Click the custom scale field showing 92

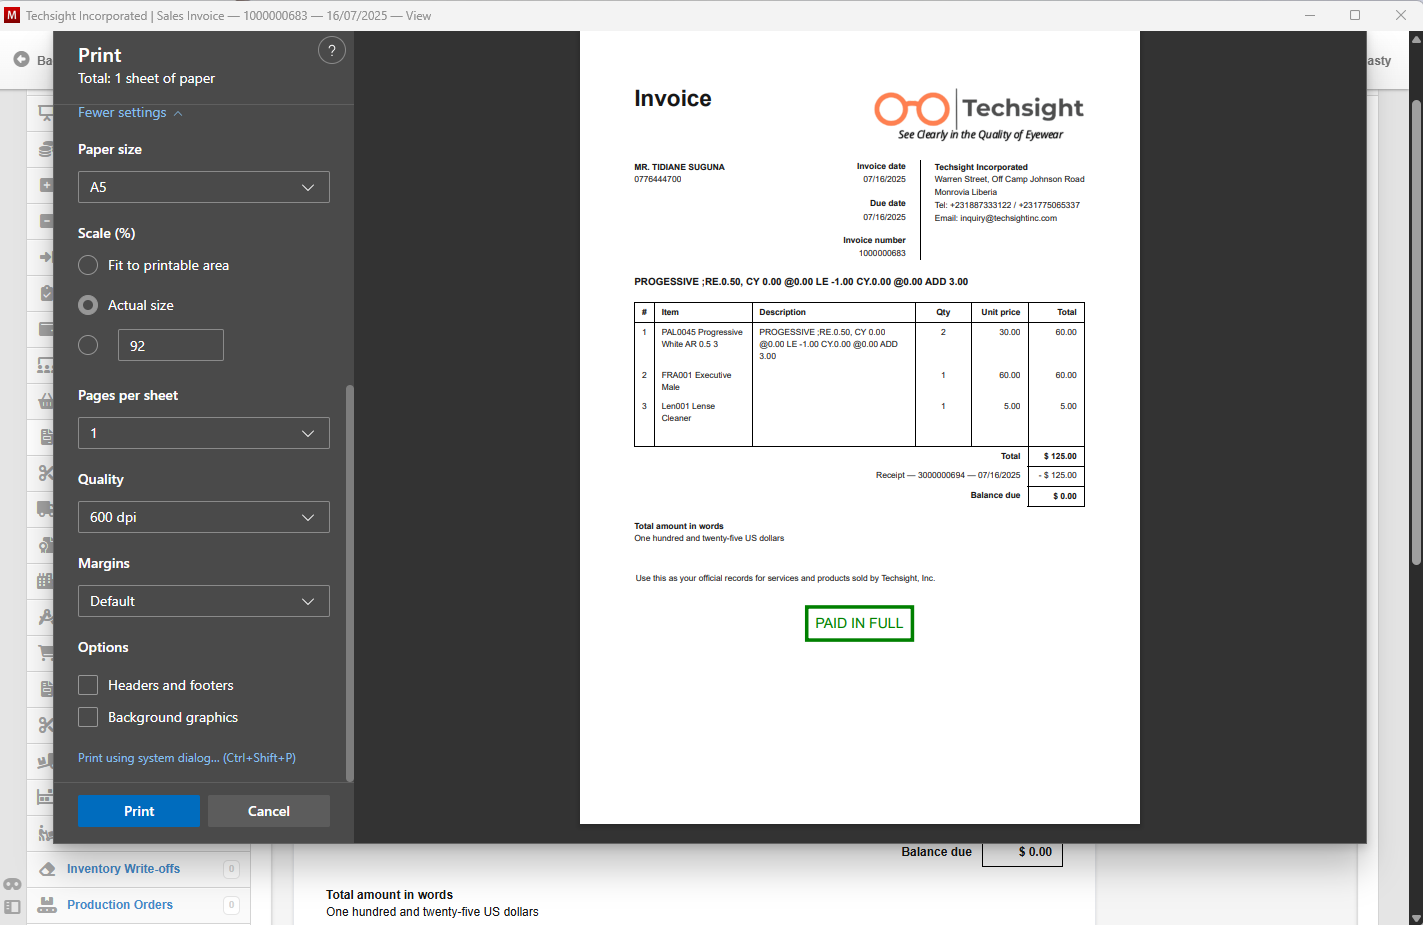pyautogui.click(x=171, y=345)
